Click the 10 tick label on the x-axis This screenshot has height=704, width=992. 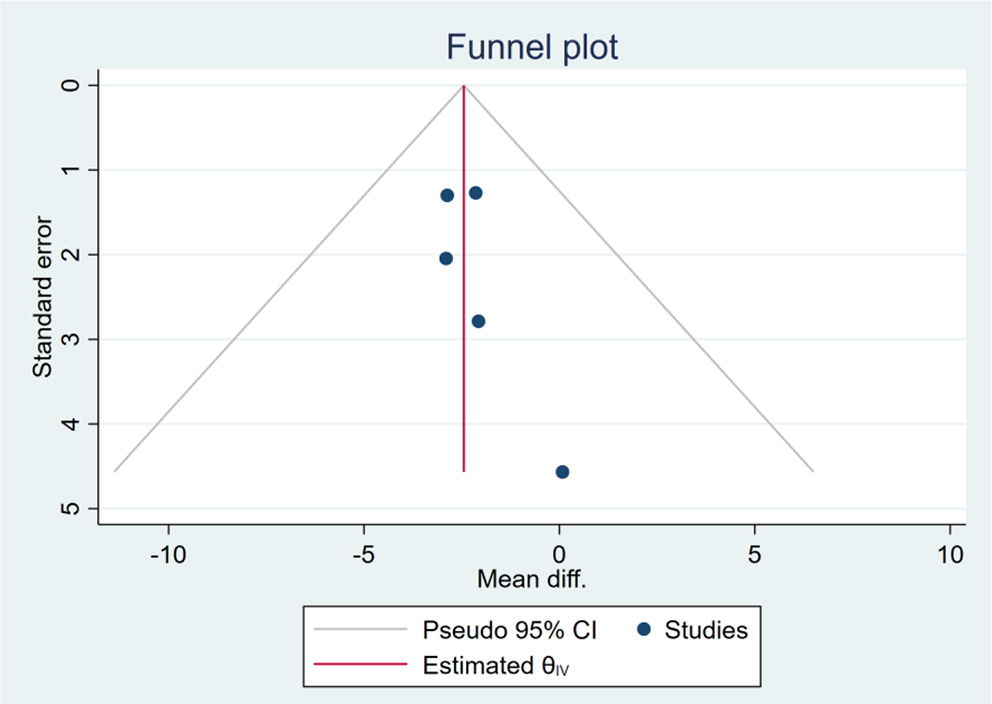tap(950, 554)
